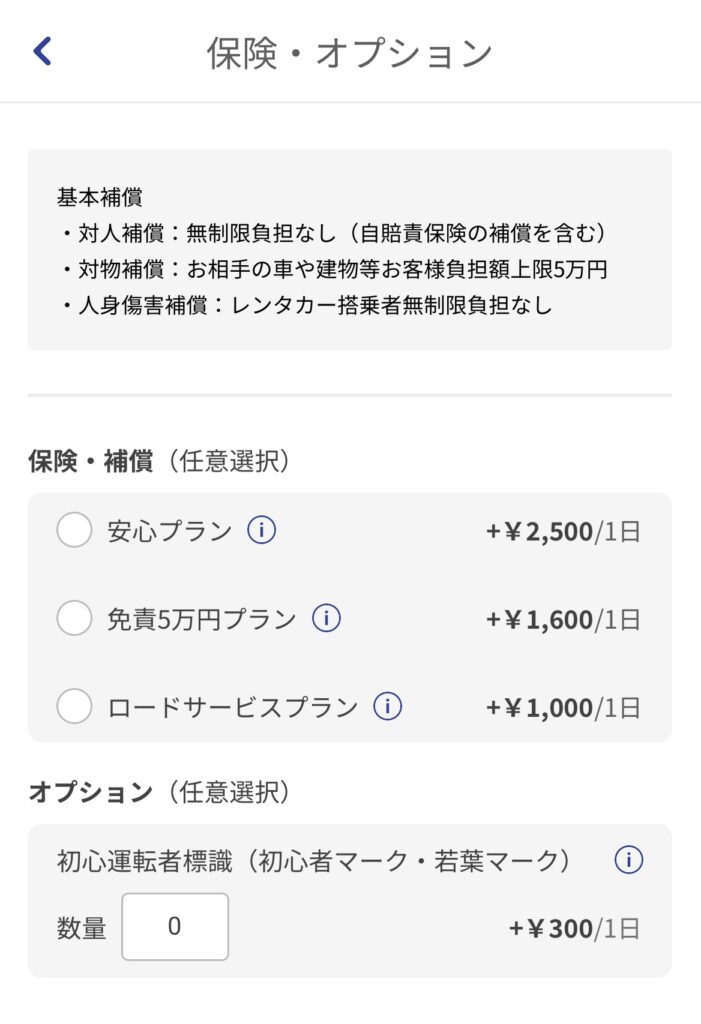This screenshot has width=701, height=1024.
Task: Click the オプション(任意選択) section heading
Action: [159, 792]
